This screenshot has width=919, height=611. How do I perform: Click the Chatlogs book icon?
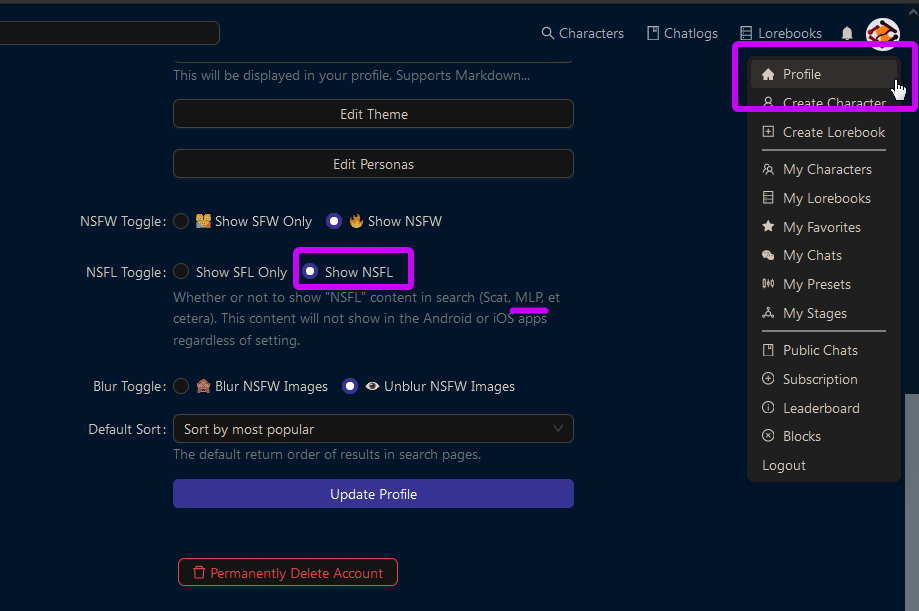pyautogui.click(x=653, y=33)
